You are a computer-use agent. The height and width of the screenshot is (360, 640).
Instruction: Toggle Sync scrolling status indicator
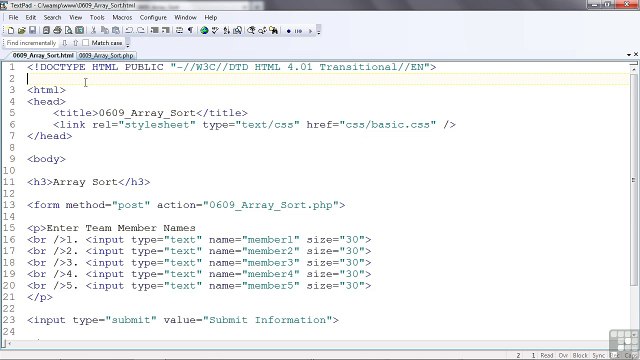click(x=598, y=356)
